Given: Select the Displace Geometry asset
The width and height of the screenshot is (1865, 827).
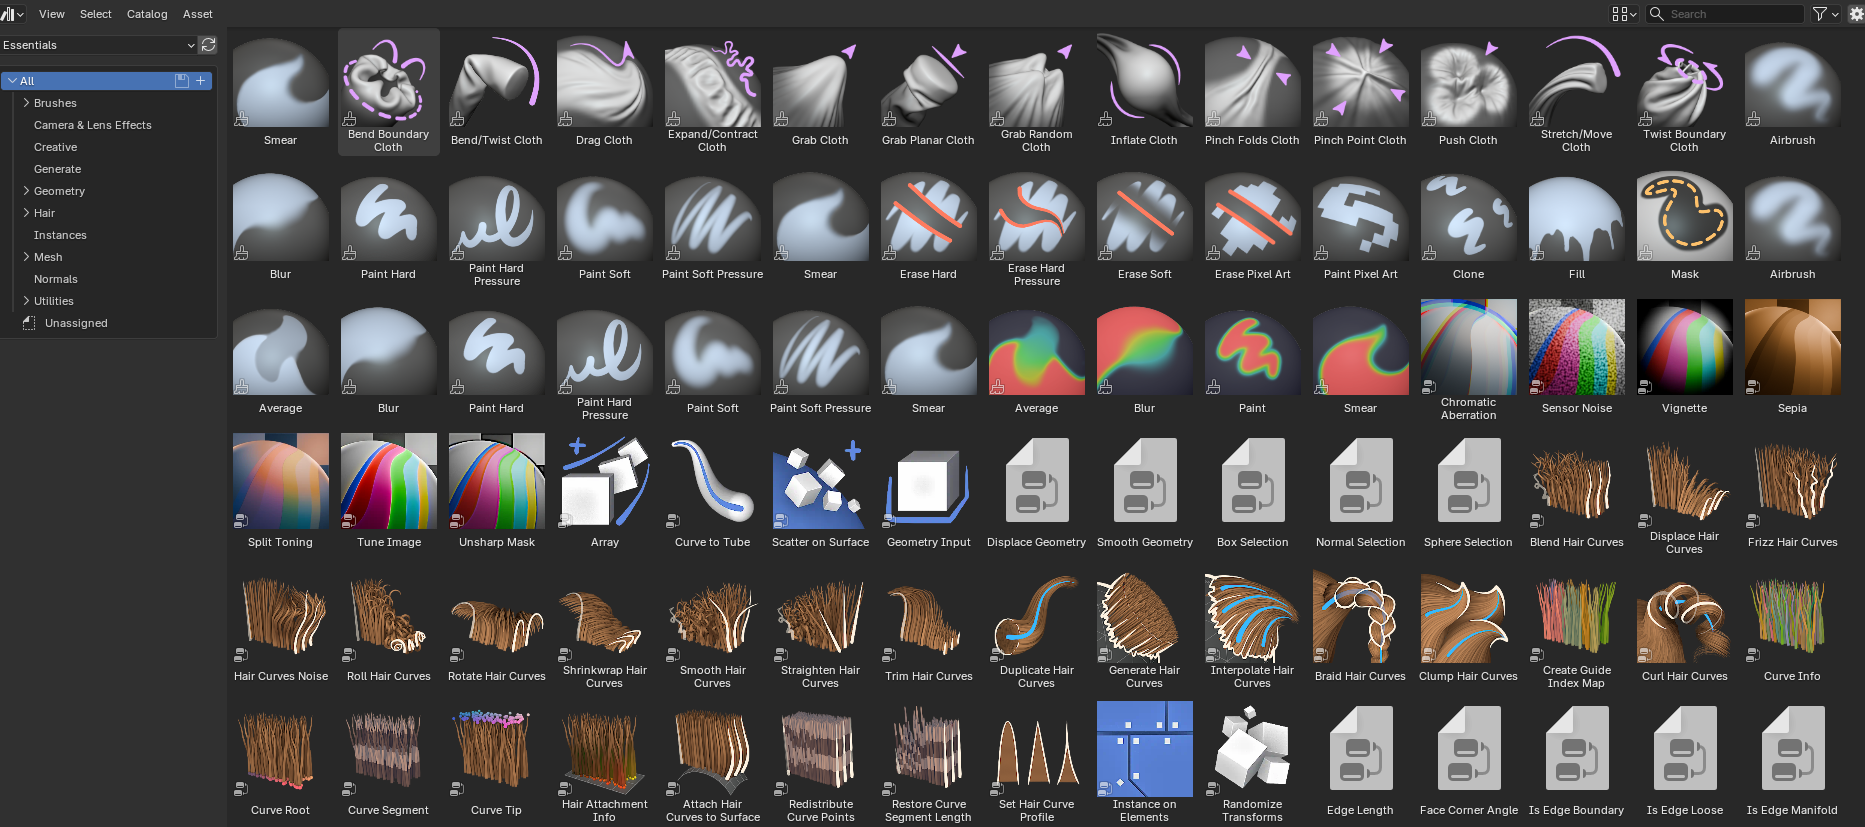Looking at the screenshot, I should [x=1037, y=494].
